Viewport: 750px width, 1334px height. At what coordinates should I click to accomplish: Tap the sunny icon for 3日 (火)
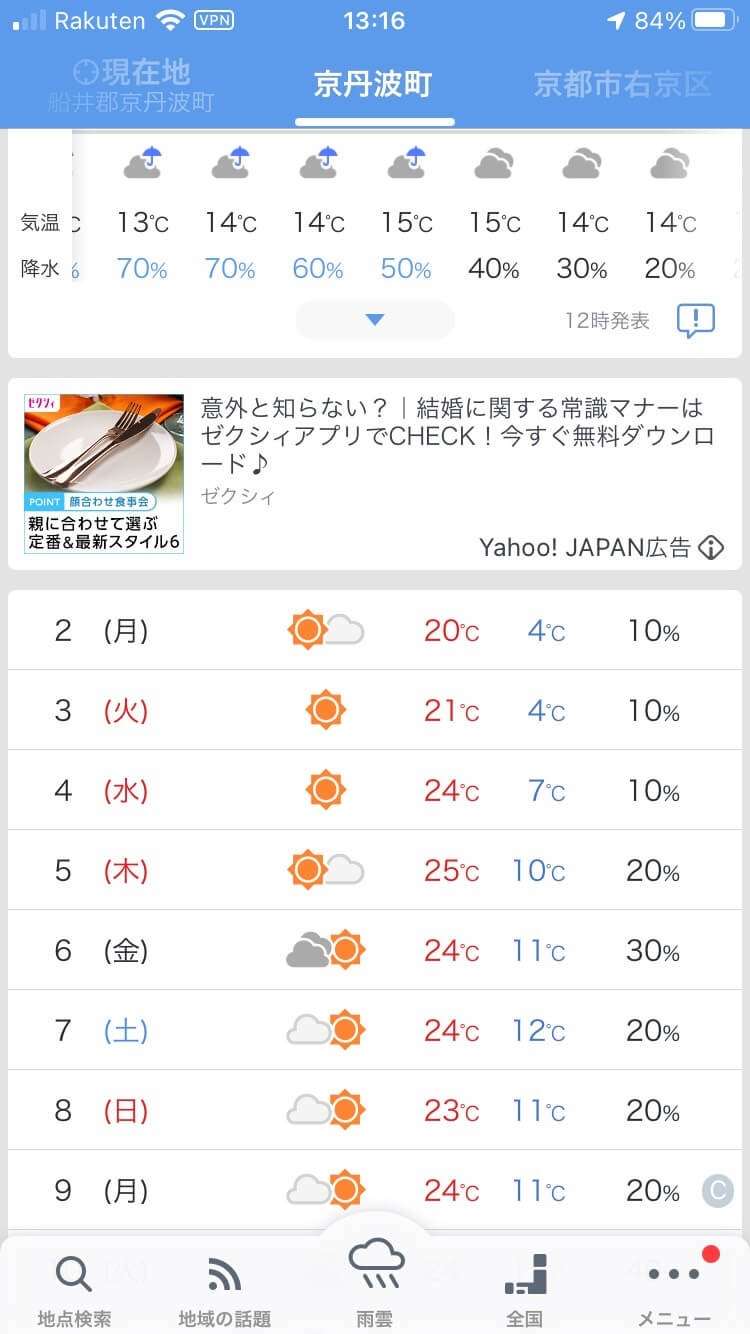(x=325, y=710)
